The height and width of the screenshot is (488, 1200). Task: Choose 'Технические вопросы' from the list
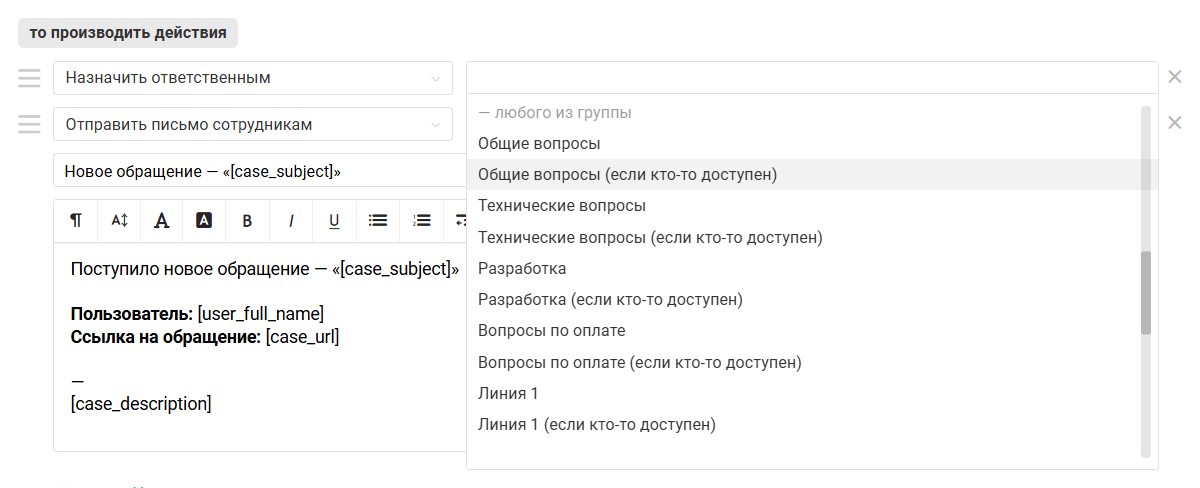tap(561, 206)
